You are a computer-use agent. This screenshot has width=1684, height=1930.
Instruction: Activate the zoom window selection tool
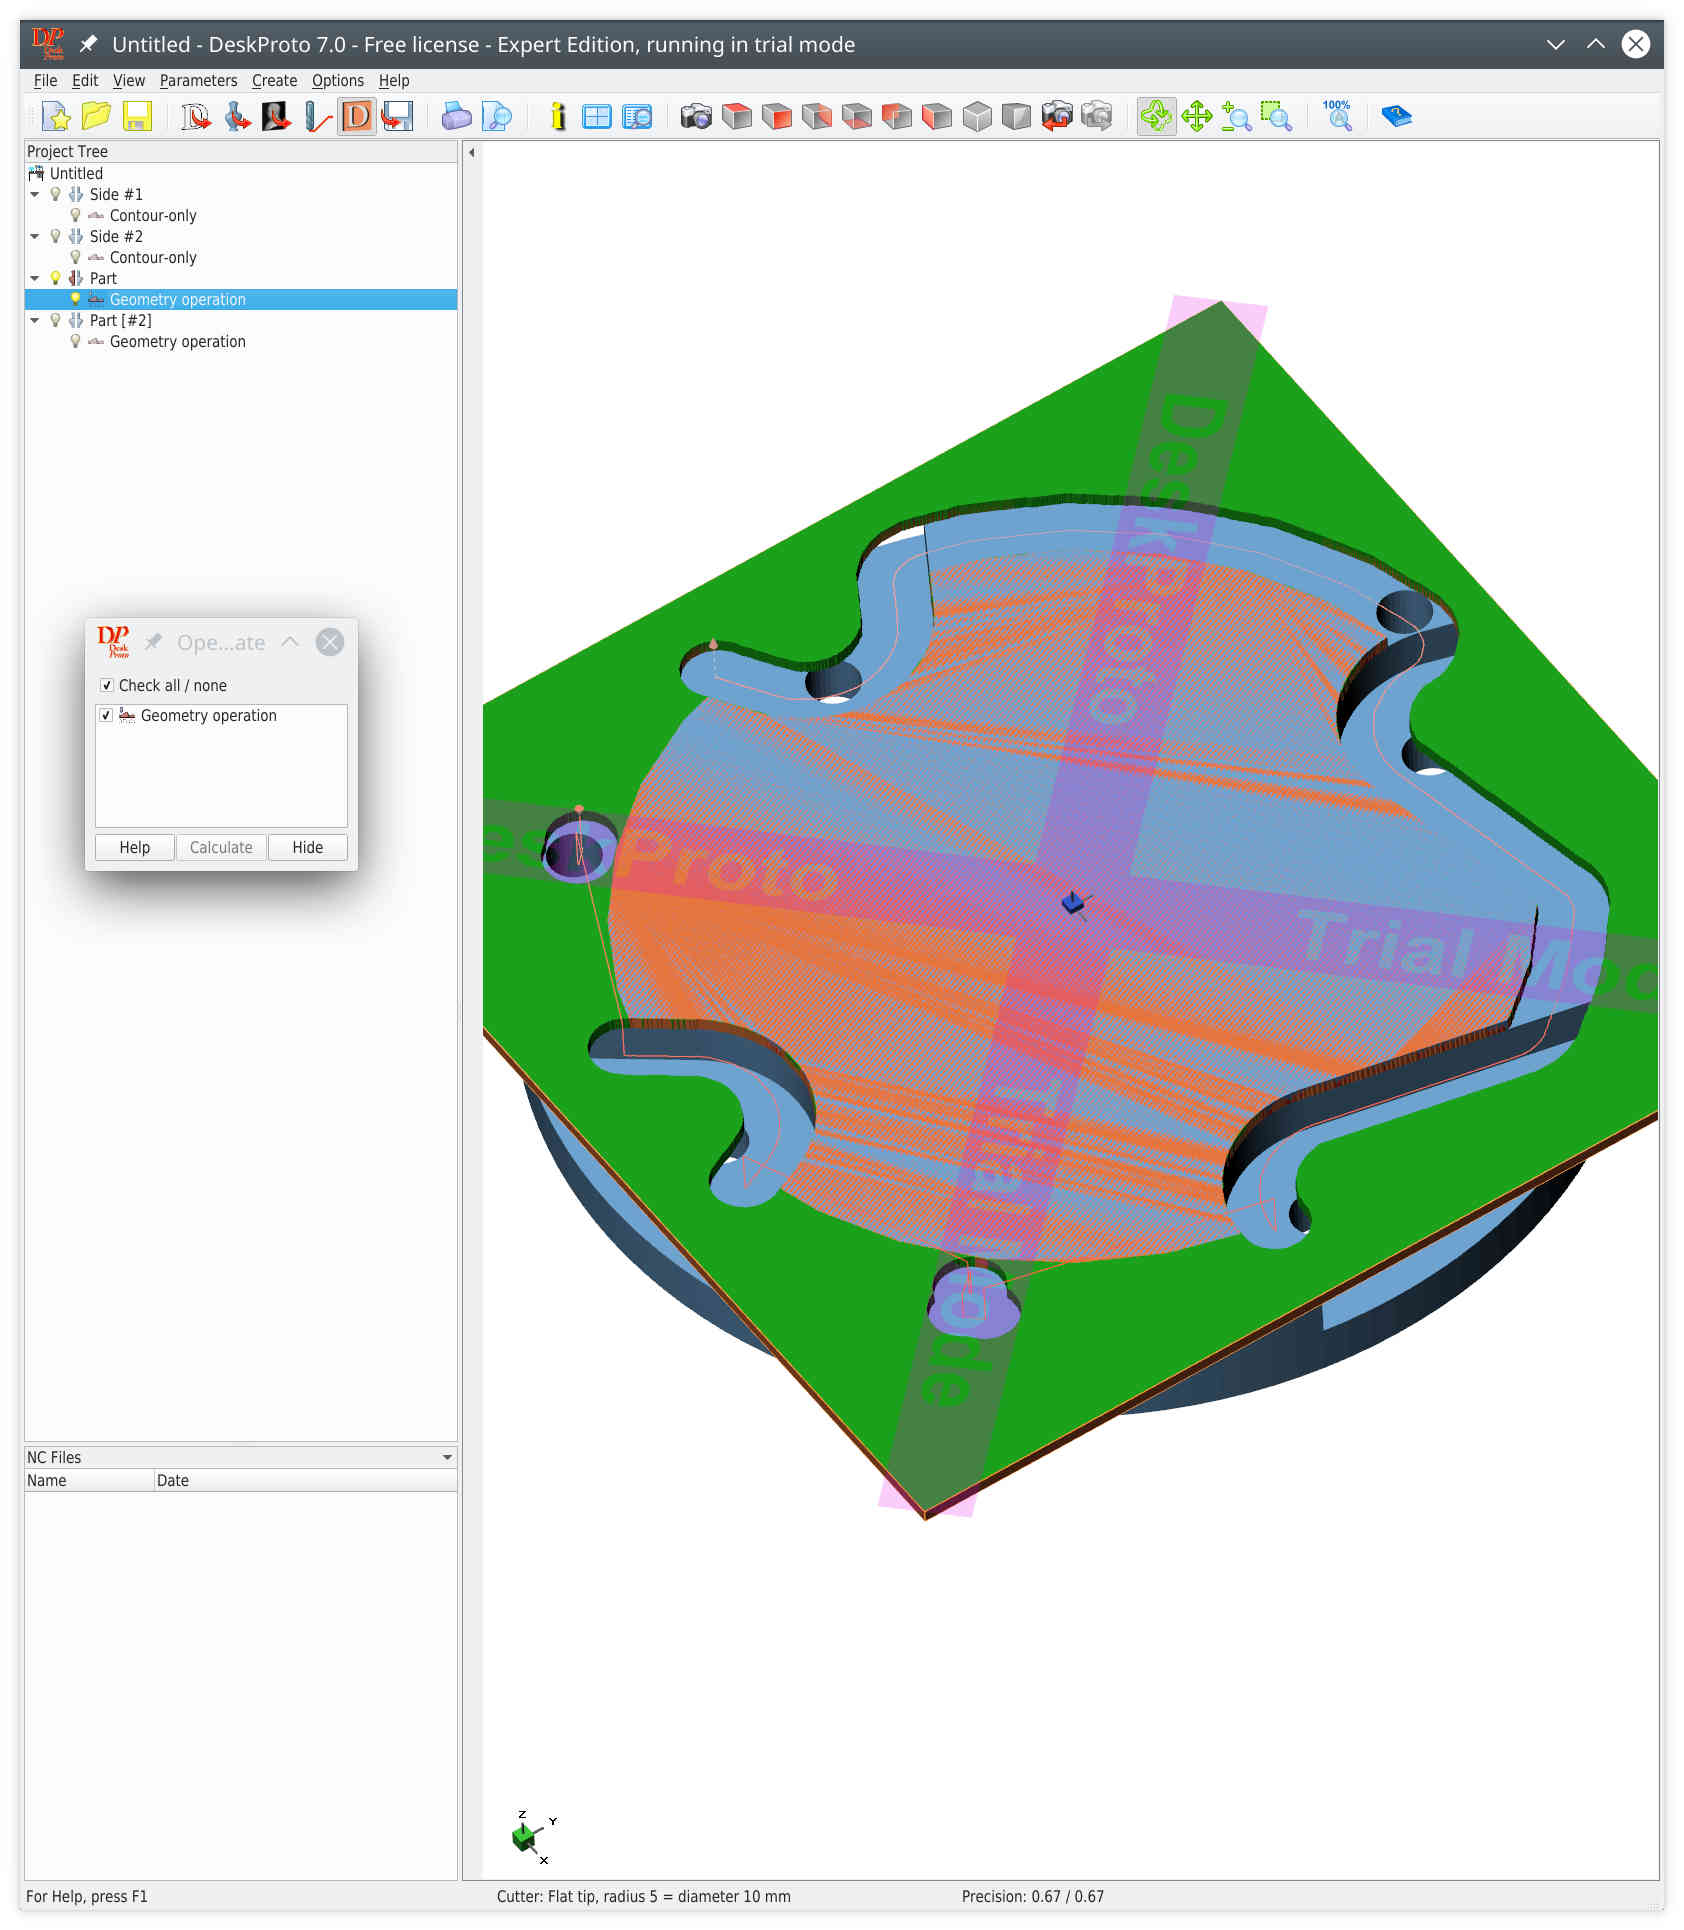(x=1276, y=117)
